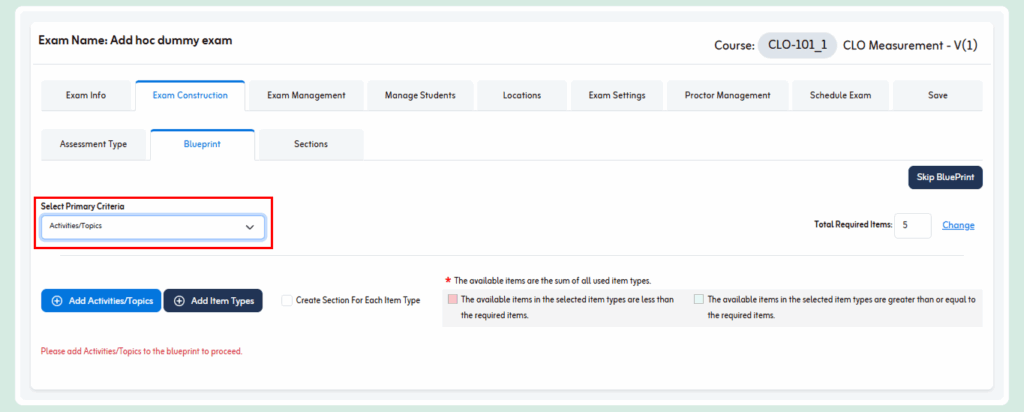Click the Total Required Items input field
The width and height of the screenshot is (1024, 412).
coord(913,225)
